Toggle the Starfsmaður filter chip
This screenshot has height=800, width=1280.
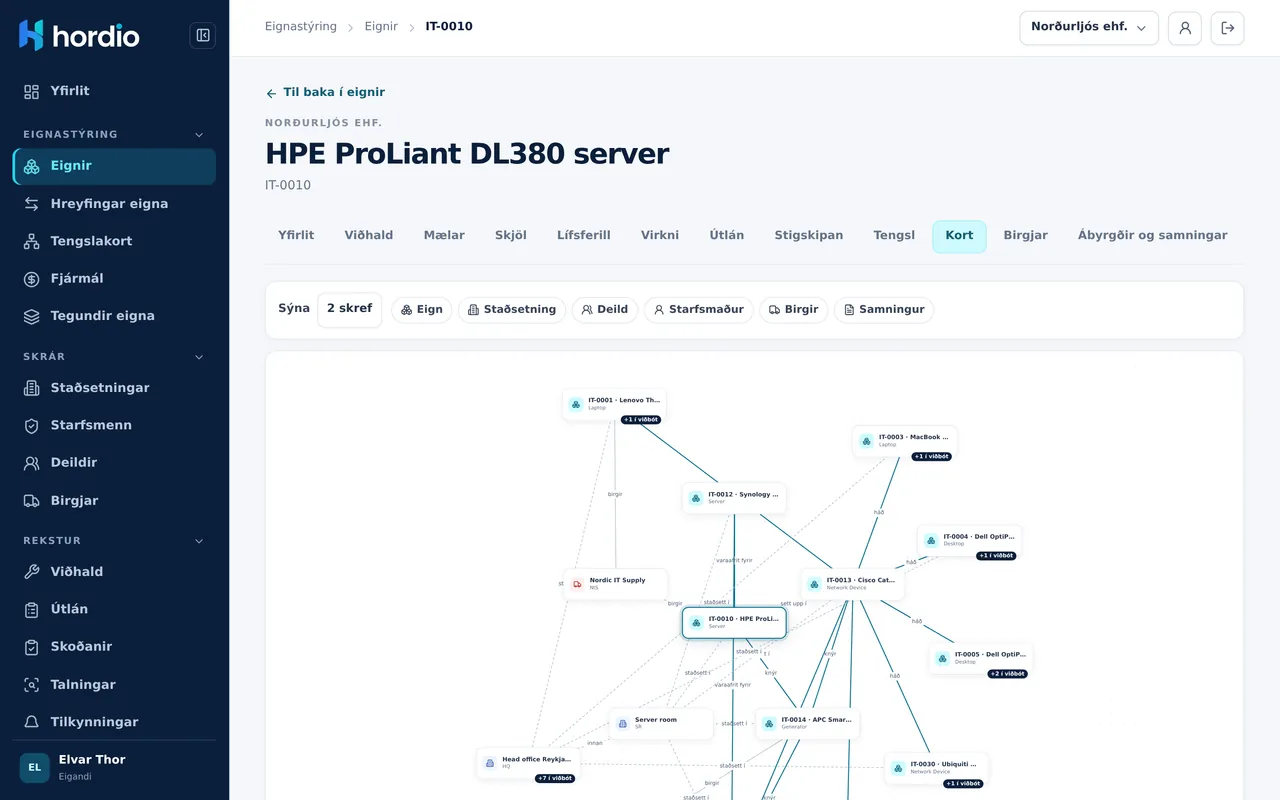699,310
